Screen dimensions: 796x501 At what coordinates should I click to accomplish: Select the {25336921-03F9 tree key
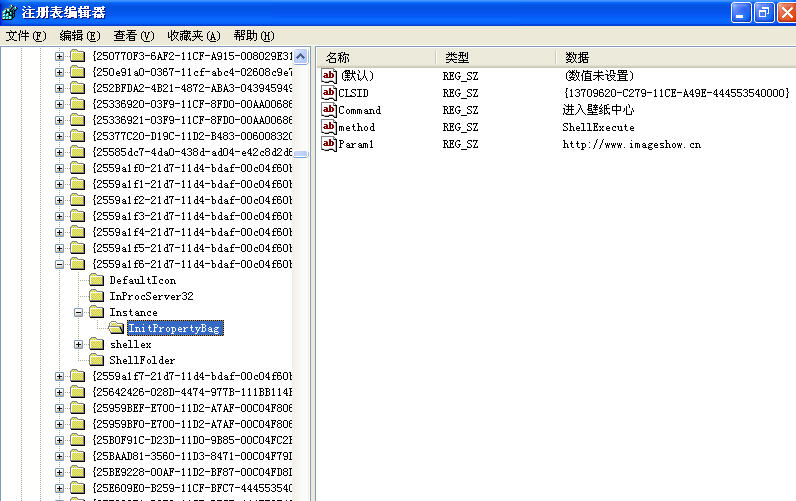[x=192, y=120]
